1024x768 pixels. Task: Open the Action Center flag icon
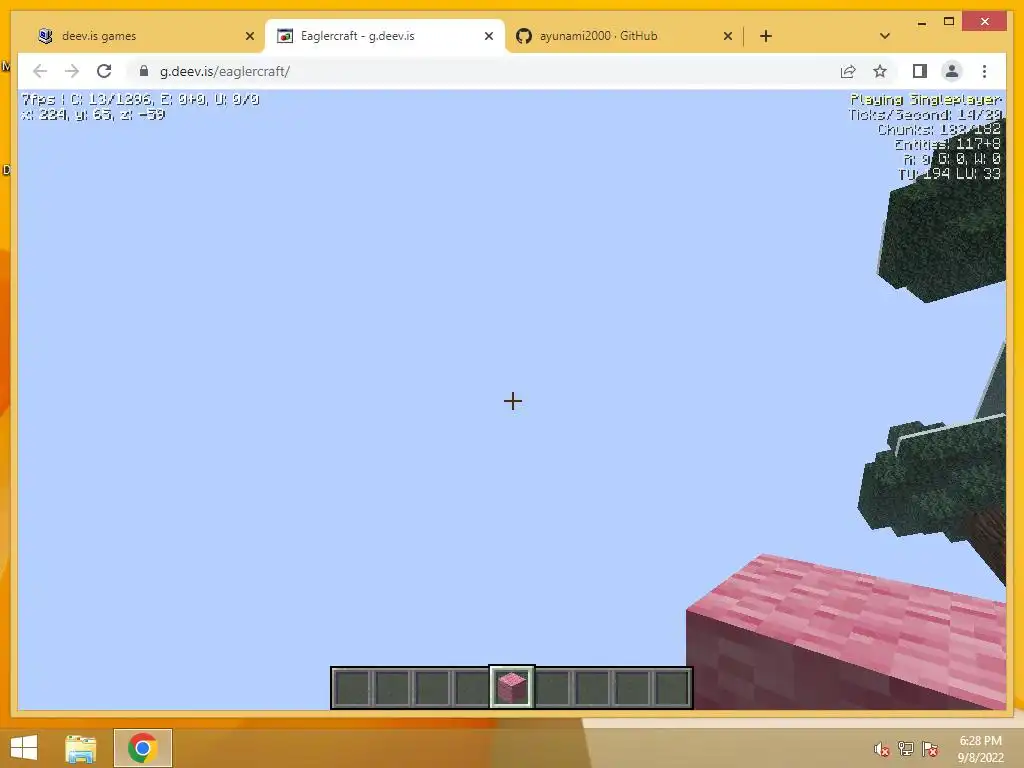pos(930,749)
